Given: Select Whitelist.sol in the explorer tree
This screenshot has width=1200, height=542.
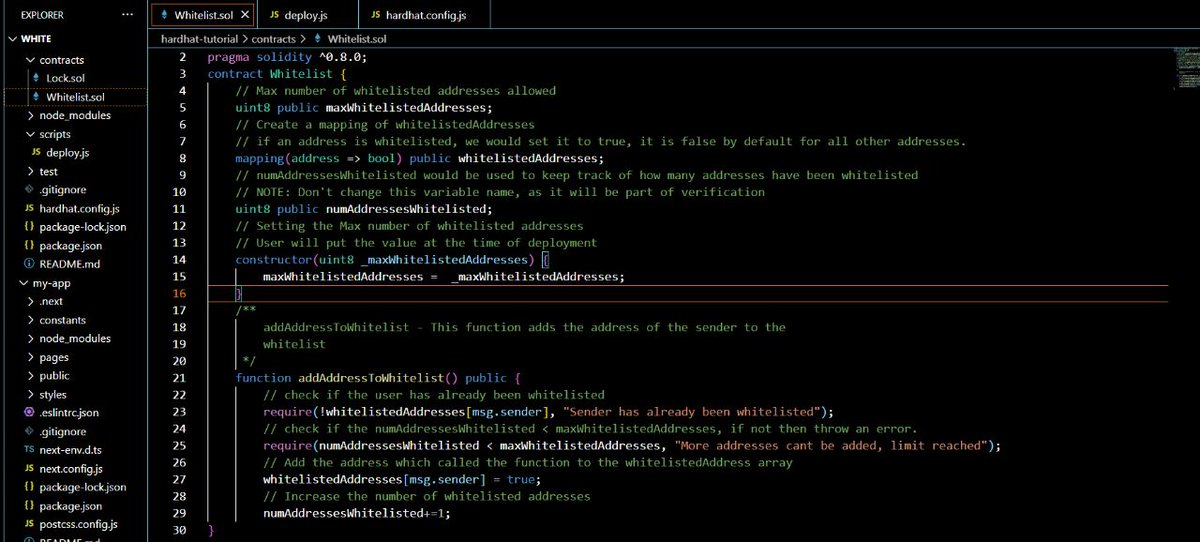Looking at the screenshot, I should click(x=74, y=97).
